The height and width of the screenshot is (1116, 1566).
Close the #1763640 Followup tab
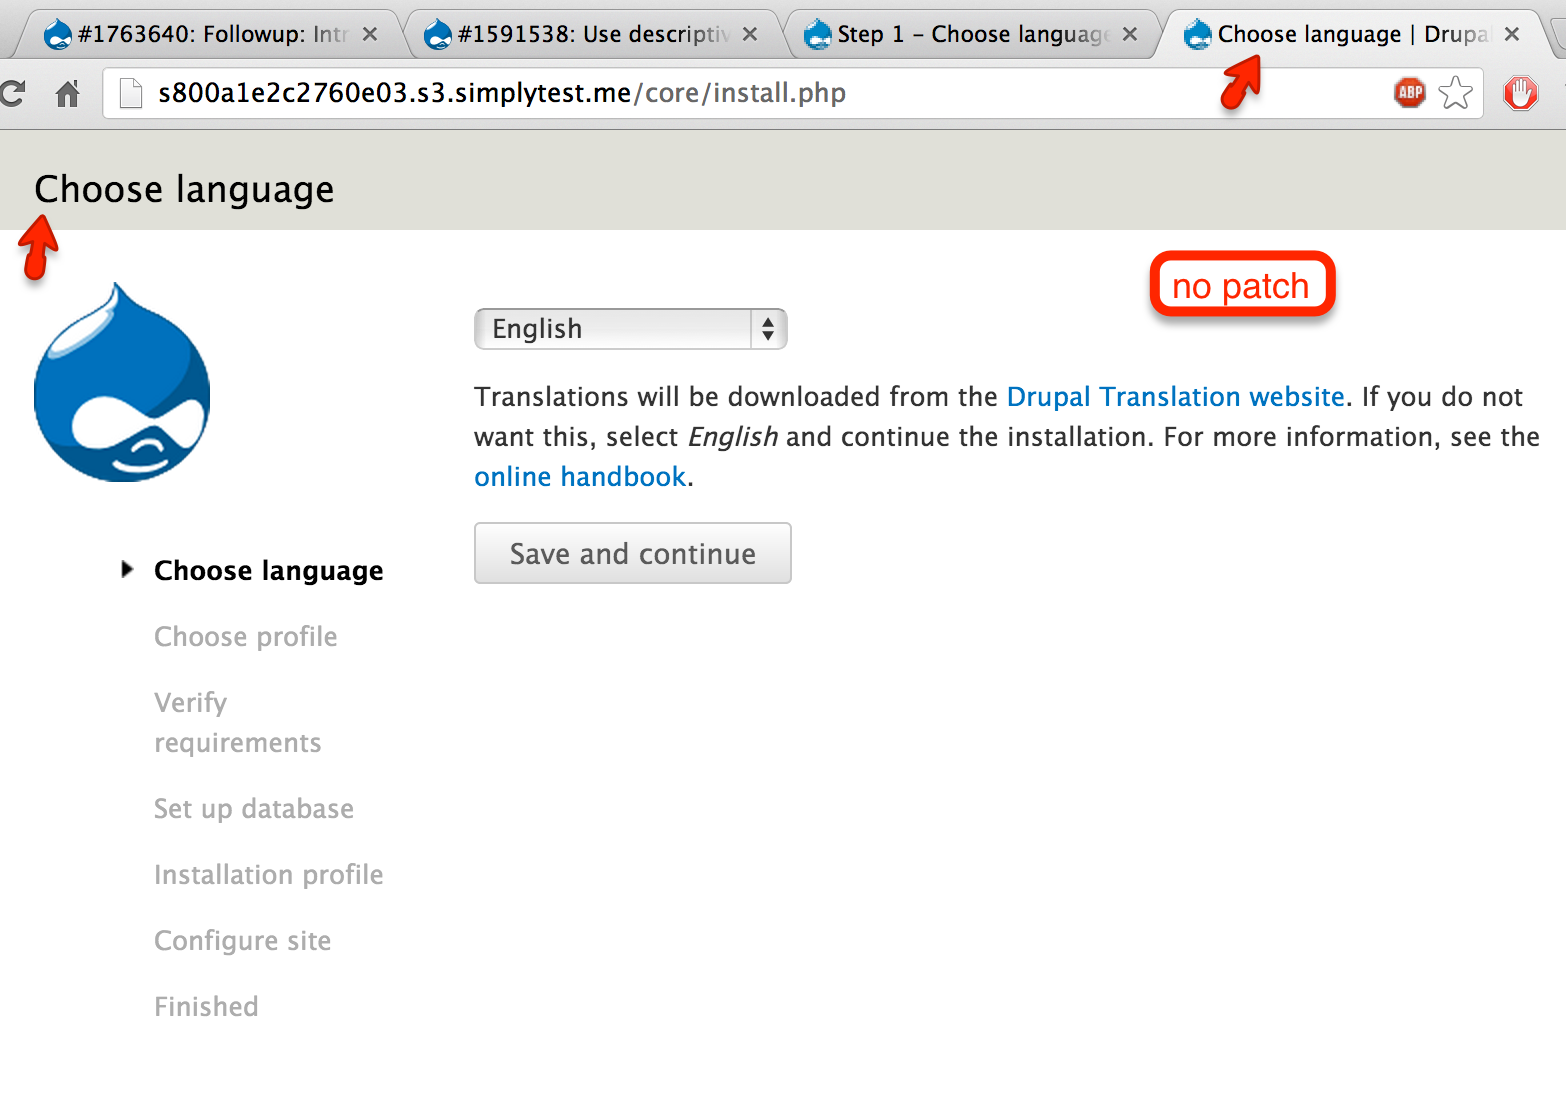[x=370, y=34]
